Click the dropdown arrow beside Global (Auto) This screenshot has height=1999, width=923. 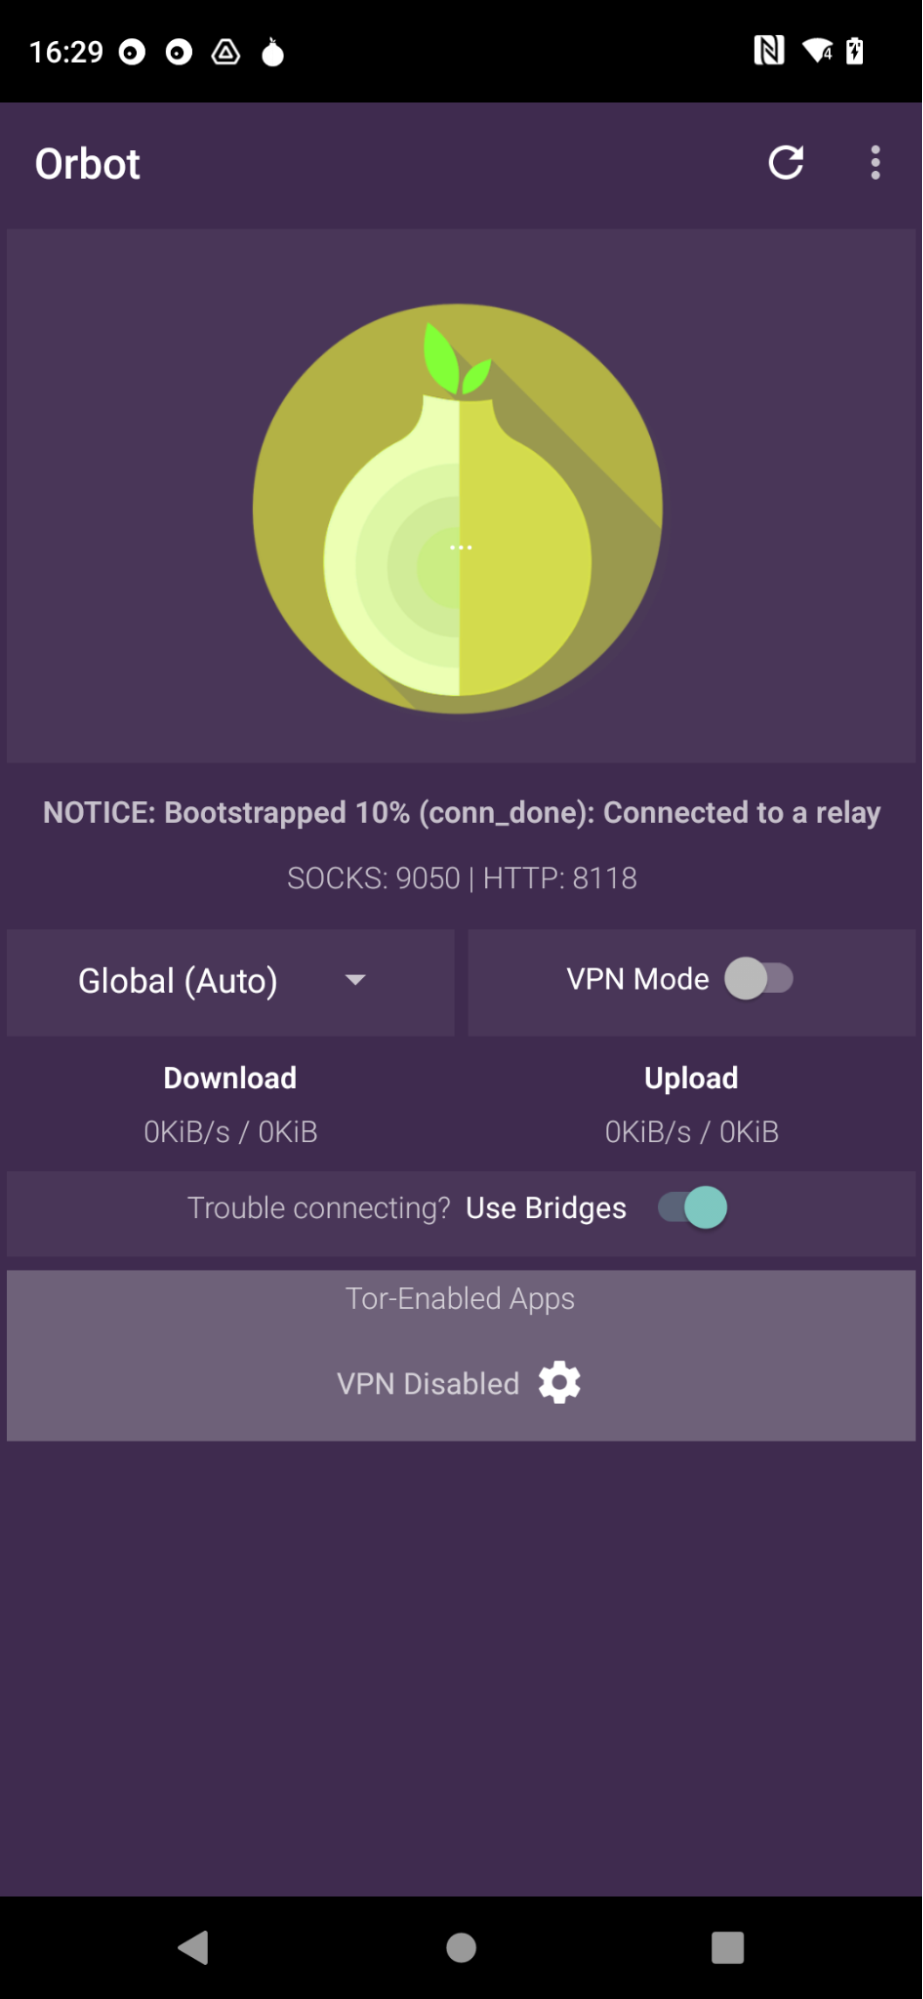(x=355, y=980)
